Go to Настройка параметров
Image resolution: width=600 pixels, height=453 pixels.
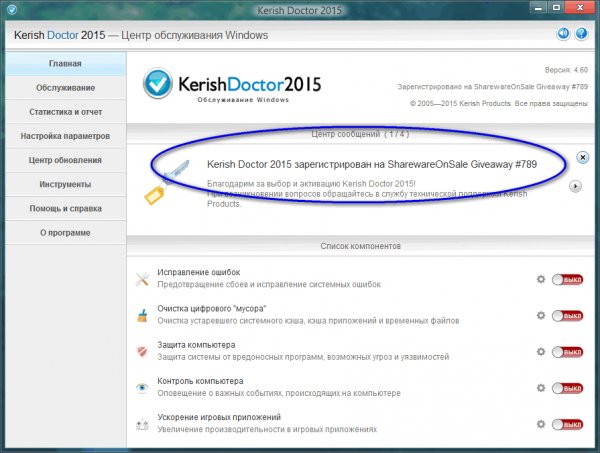(x=65, y=136)
